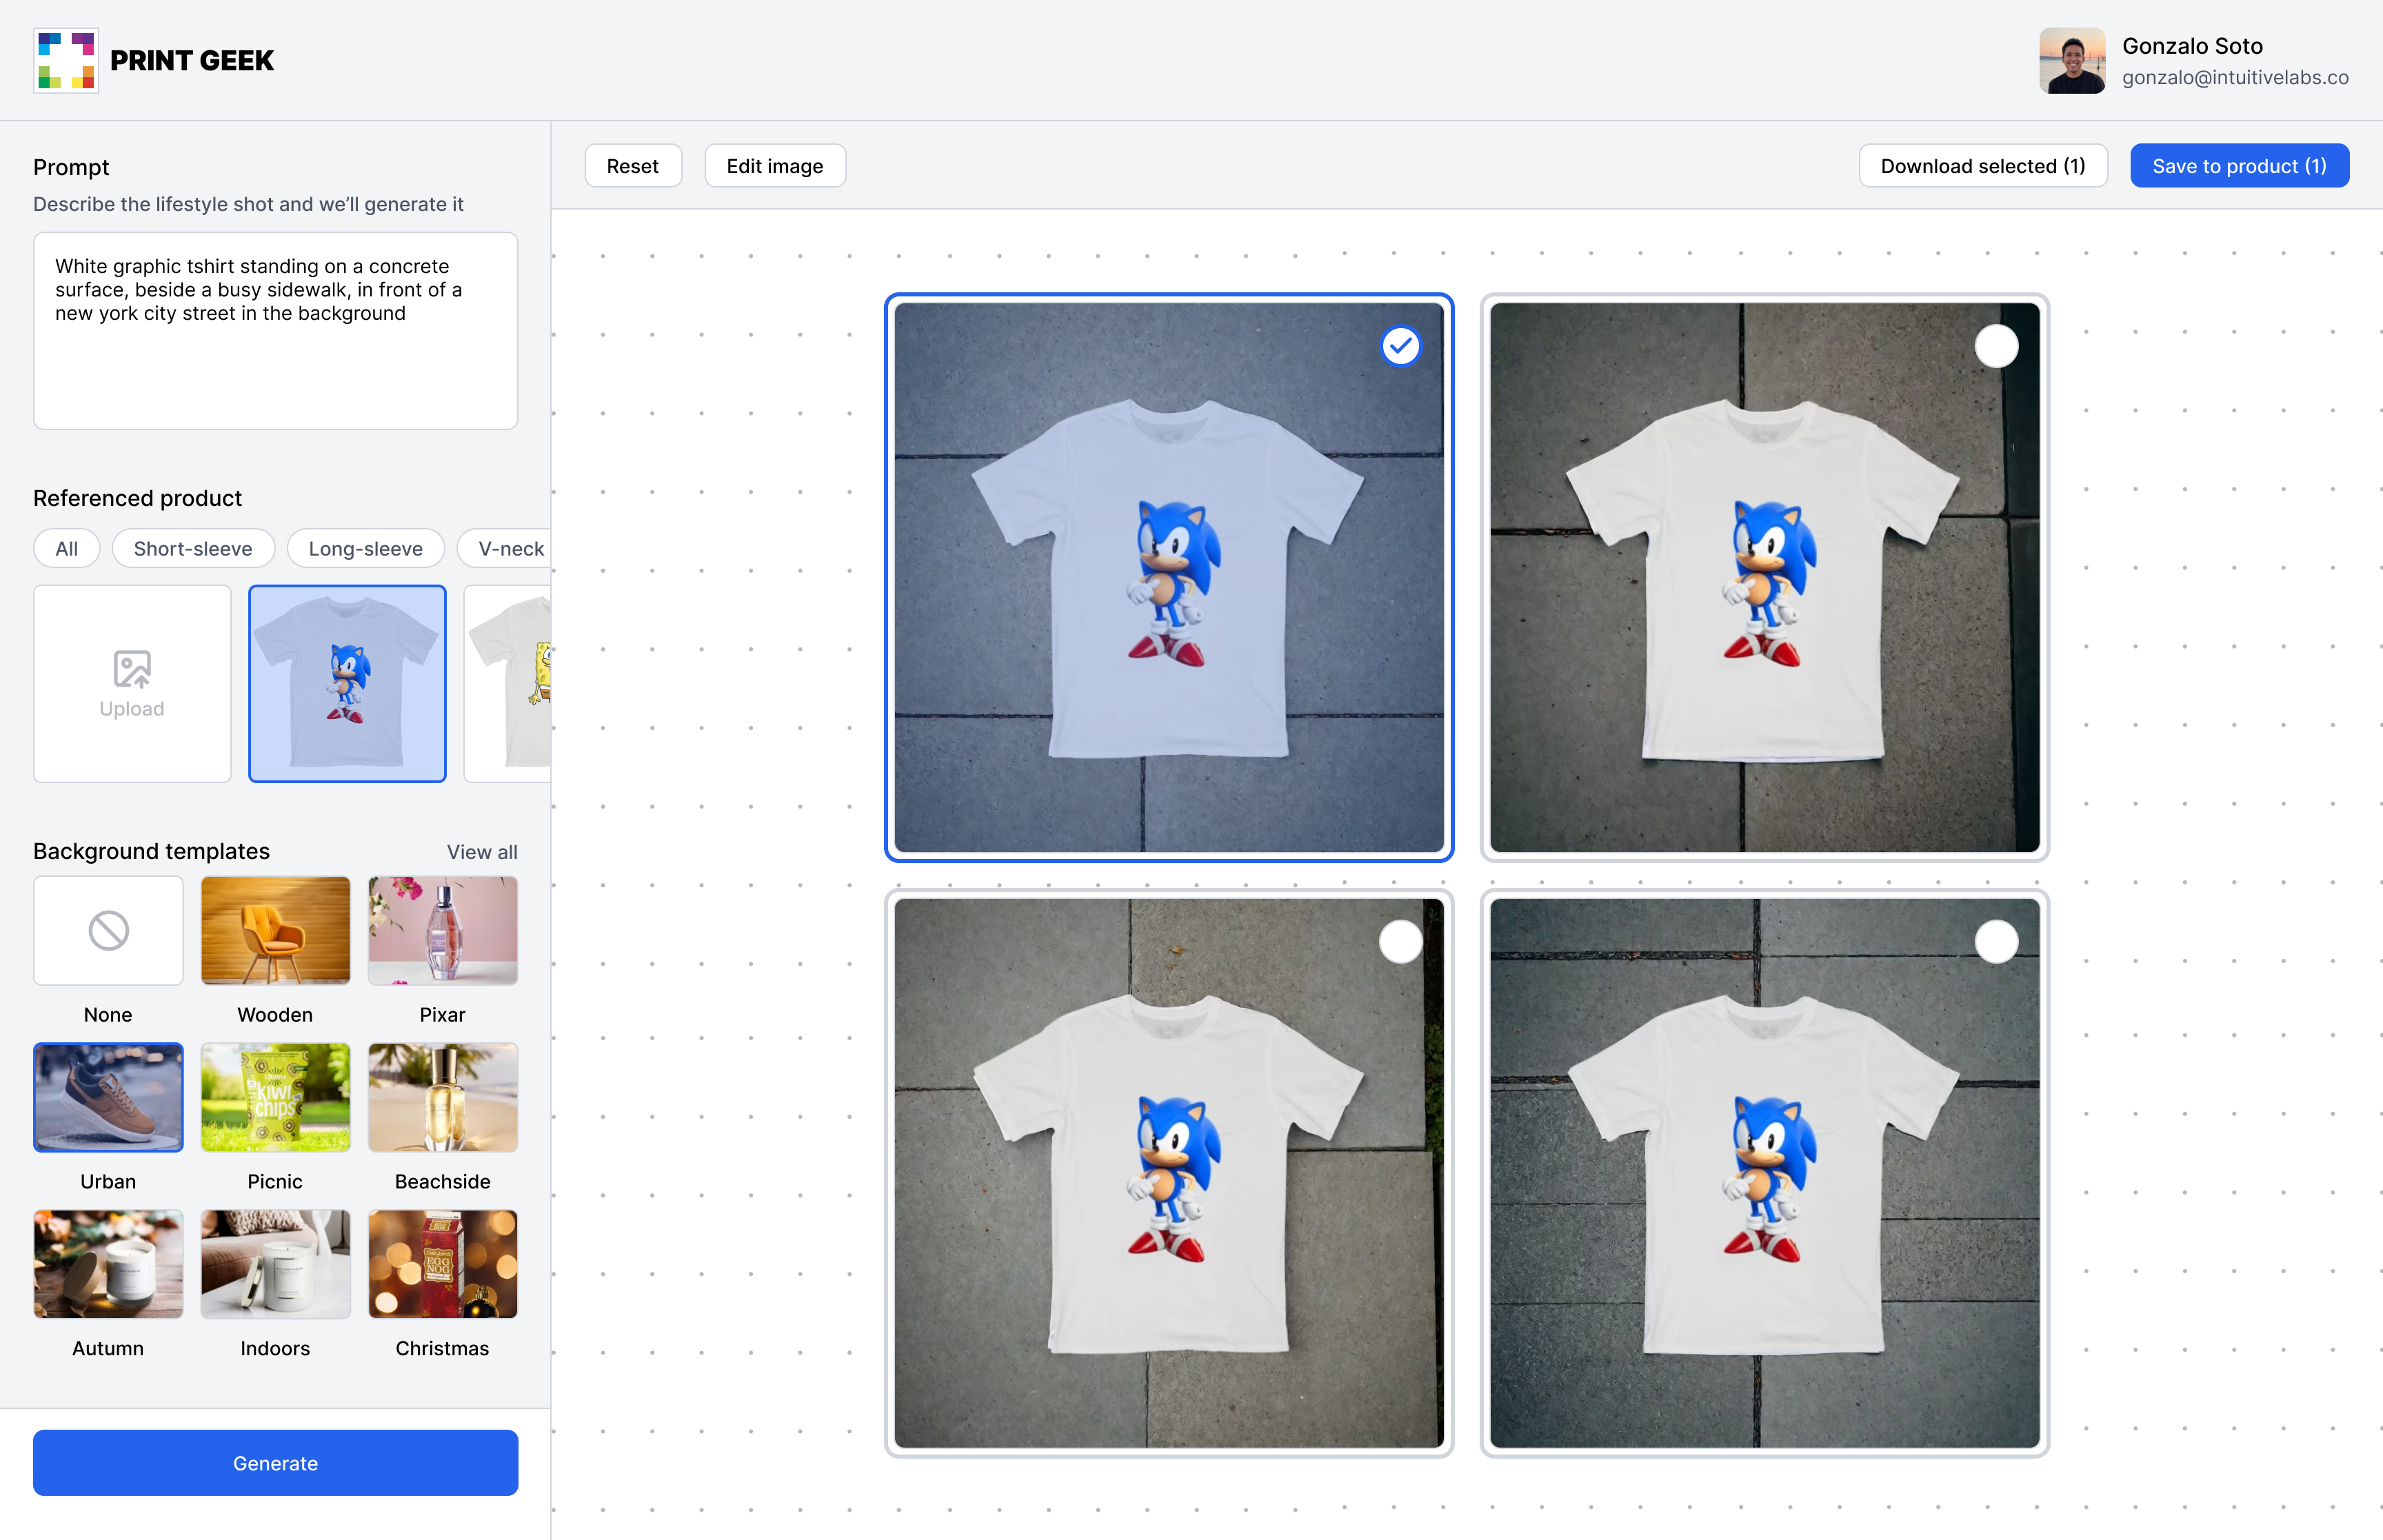The image size is (2383, 1540).
Task: Click Save to product (1) button
Action: 2239,166
